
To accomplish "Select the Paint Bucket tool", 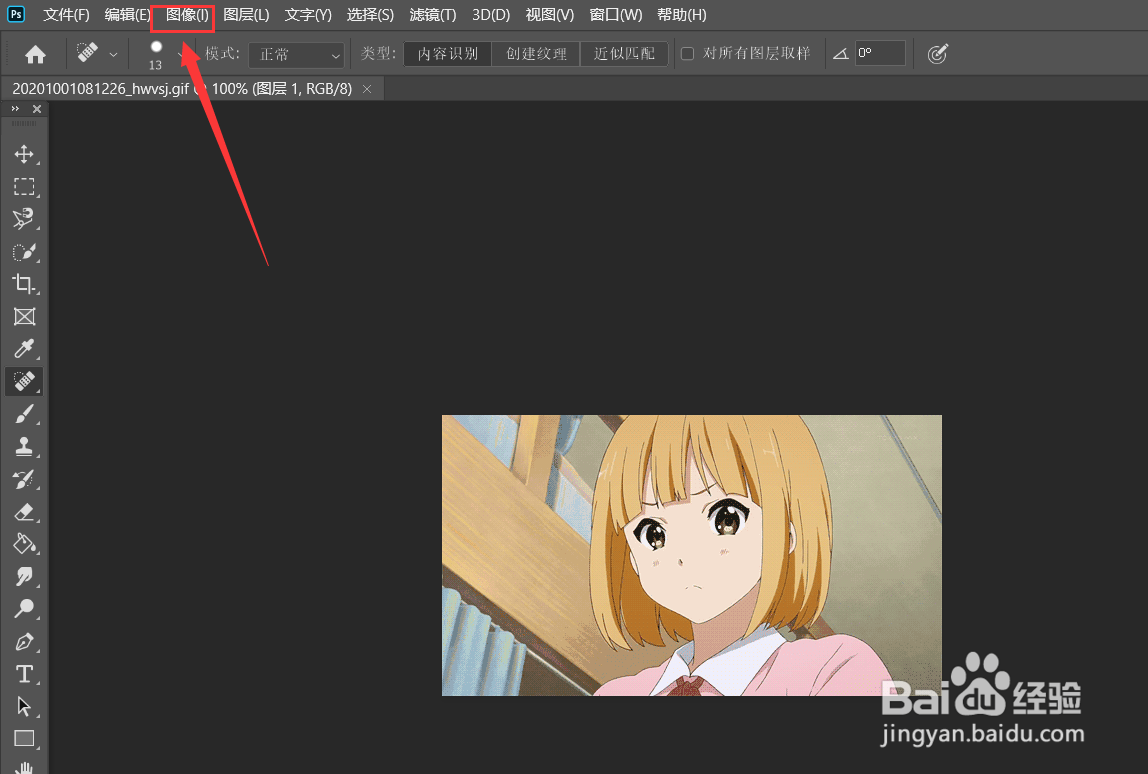I will click(24, 543).
